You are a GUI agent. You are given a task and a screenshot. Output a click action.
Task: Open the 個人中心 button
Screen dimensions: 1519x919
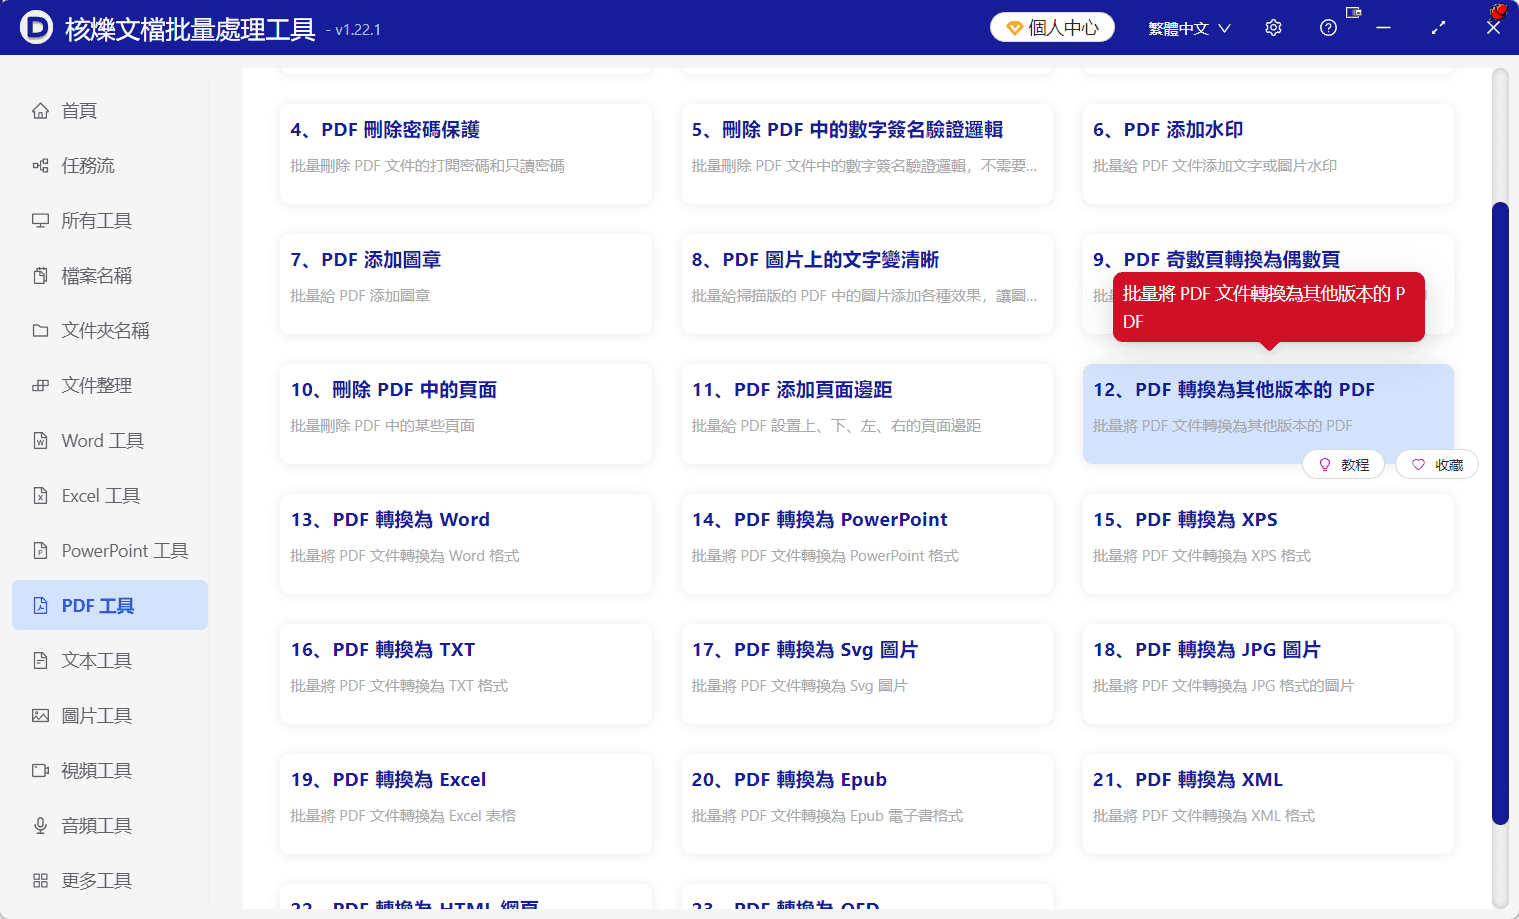(x=1052, y=28)
